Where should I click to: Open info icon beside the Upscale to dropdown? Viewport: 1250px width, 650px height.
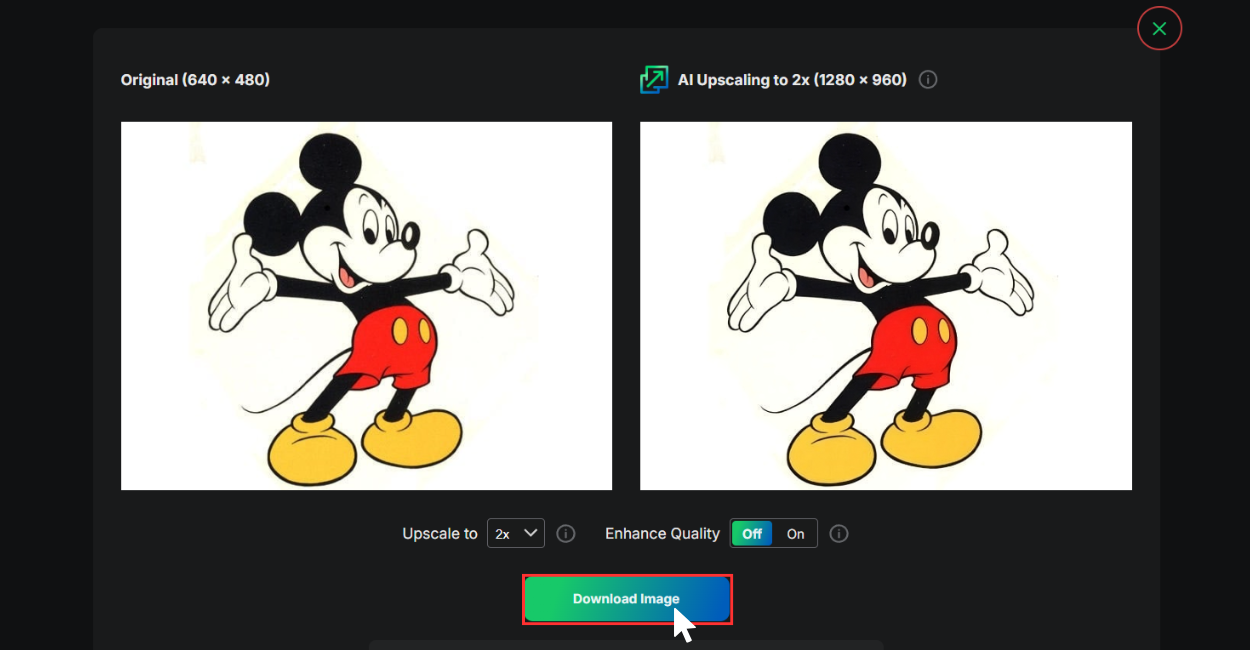point(566,533)
